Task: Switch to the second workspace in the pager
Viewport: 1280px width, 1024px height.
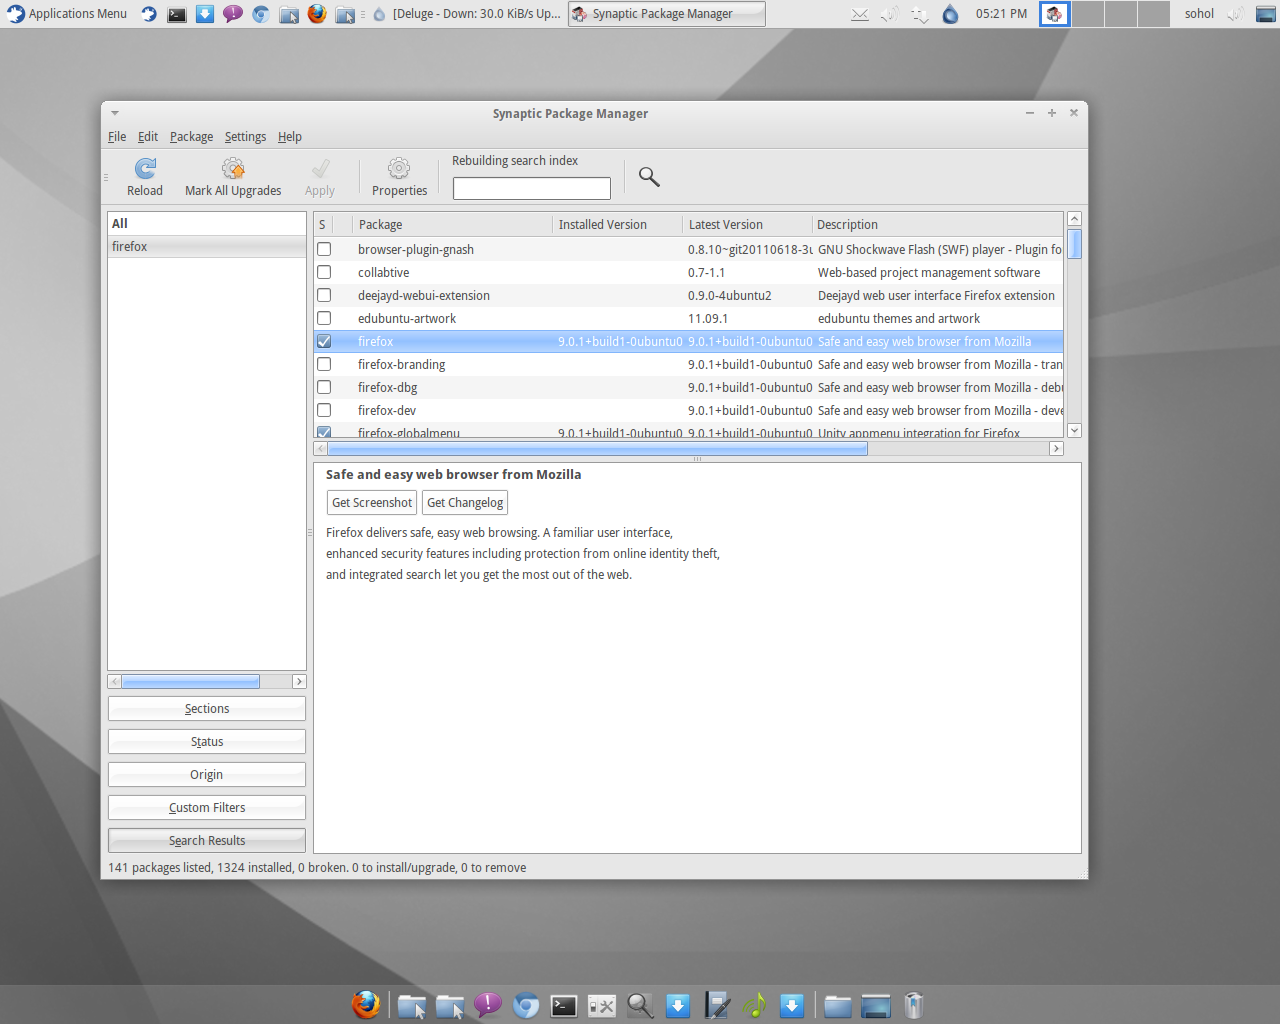Action: 1089,14
